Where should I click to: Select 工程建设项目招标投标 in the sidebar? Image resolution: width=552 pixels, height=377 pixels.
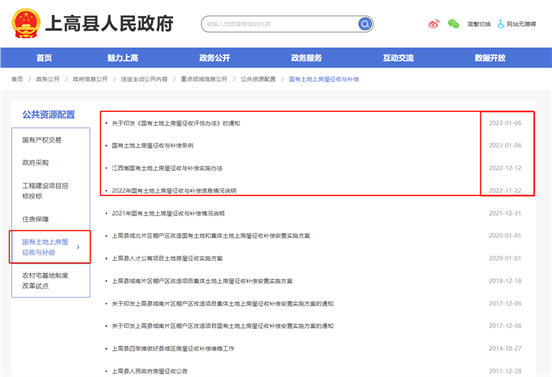point(45,191)
